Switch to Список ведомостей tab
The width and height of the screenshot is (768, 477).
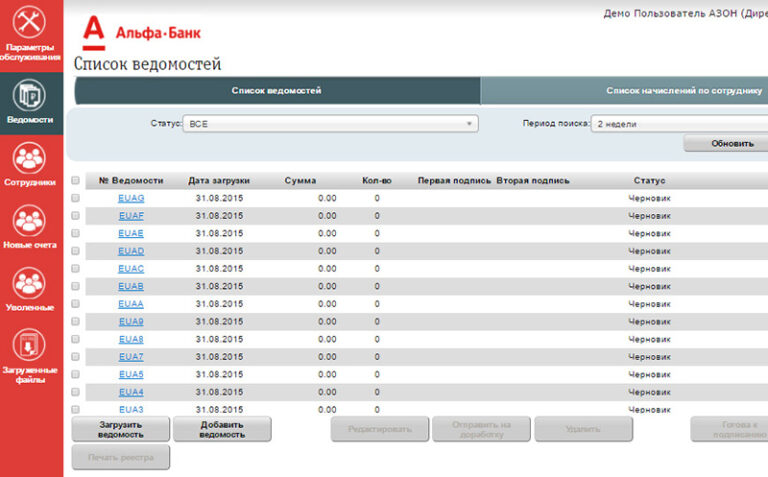pos(277,91)
